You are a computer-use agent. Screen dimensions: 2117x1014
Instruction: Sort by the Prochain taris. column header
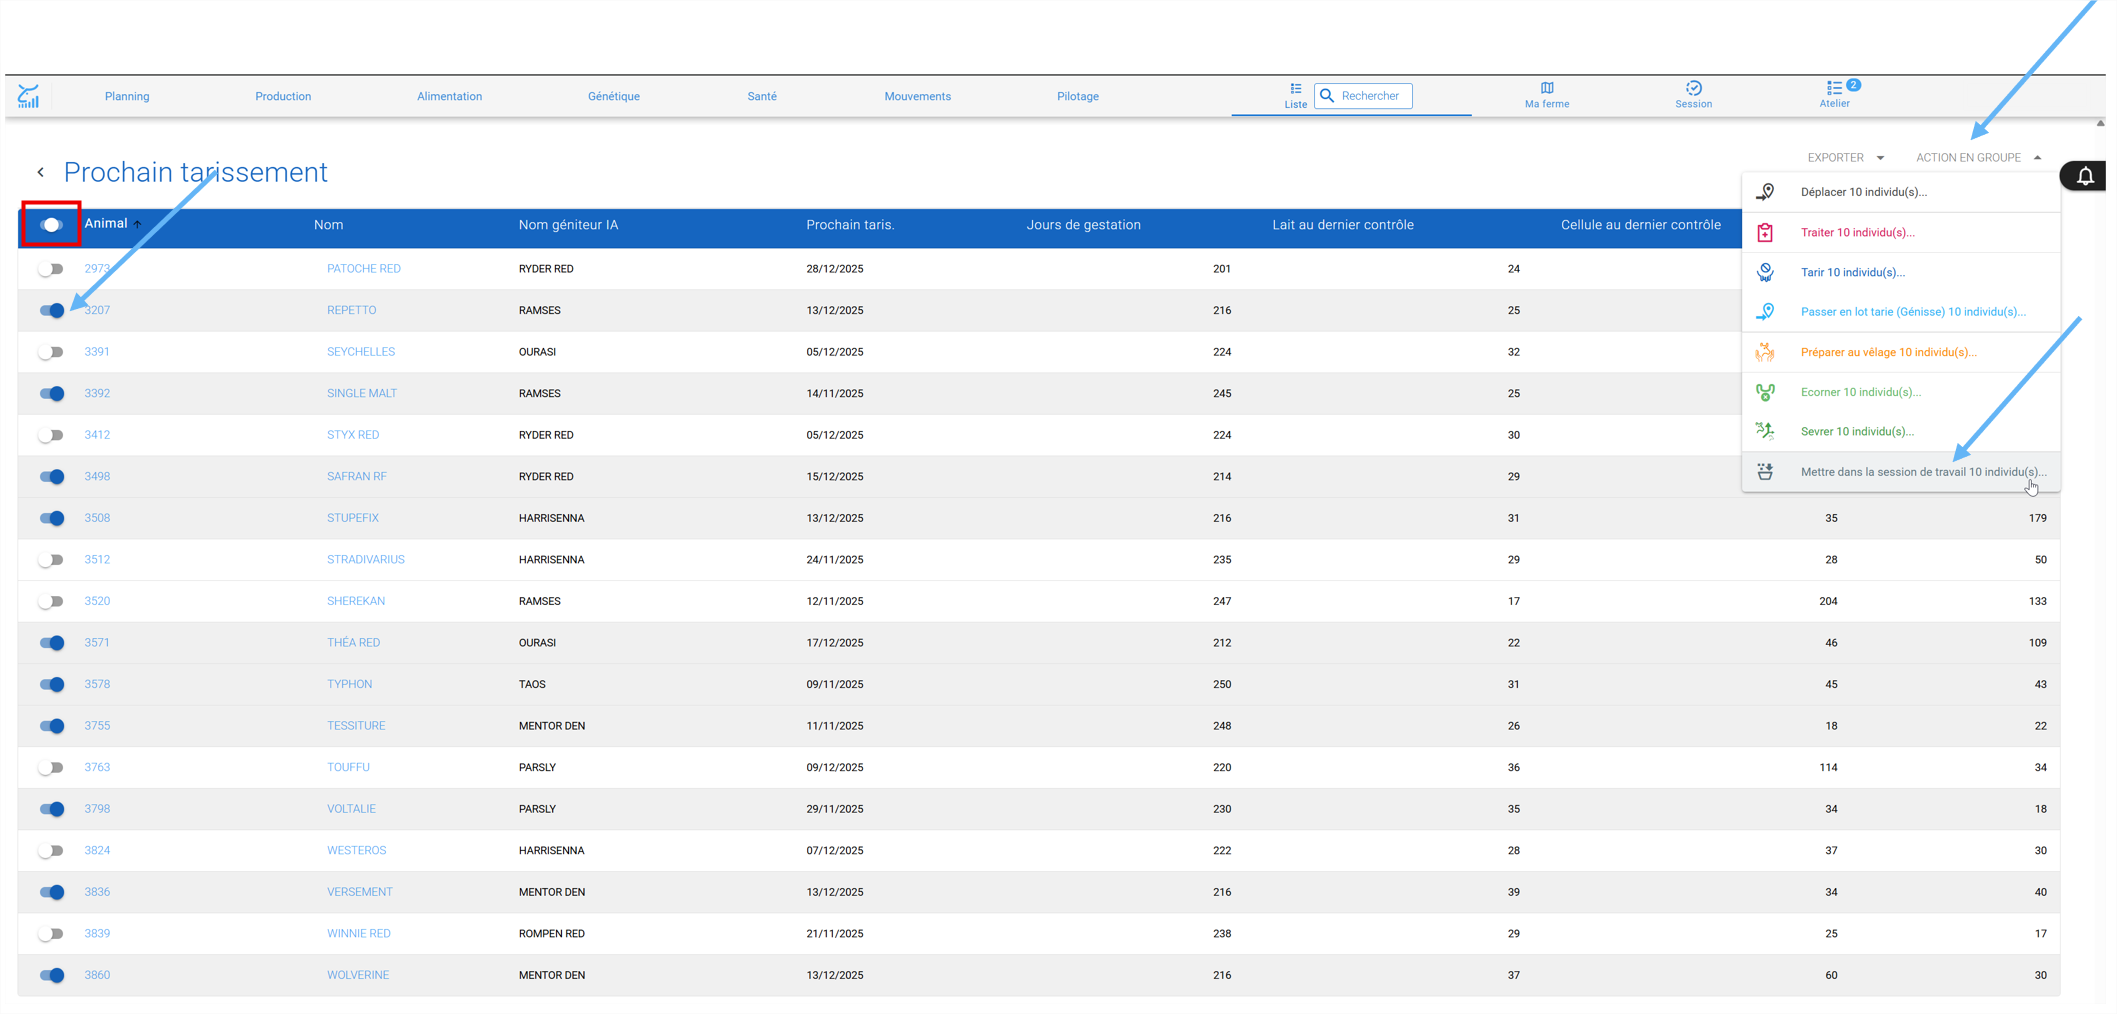pos(850,225)
